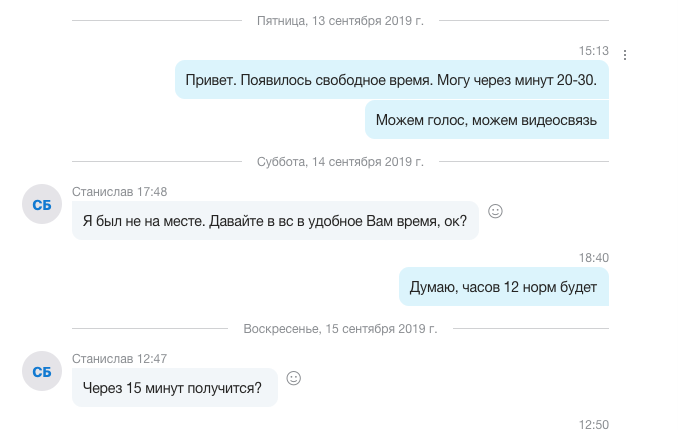Click the 12:47 time next to Станислав
Screen dimensions: 678x430
coord(152,358)
